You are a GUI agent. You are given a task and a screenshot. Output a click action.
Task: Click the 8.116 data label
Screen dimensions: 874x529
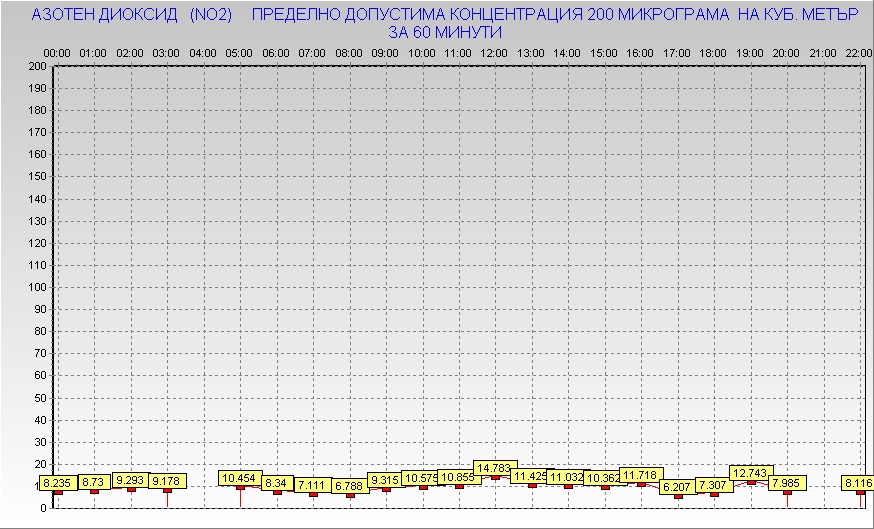pyautogui.click(x=858, y=483)
